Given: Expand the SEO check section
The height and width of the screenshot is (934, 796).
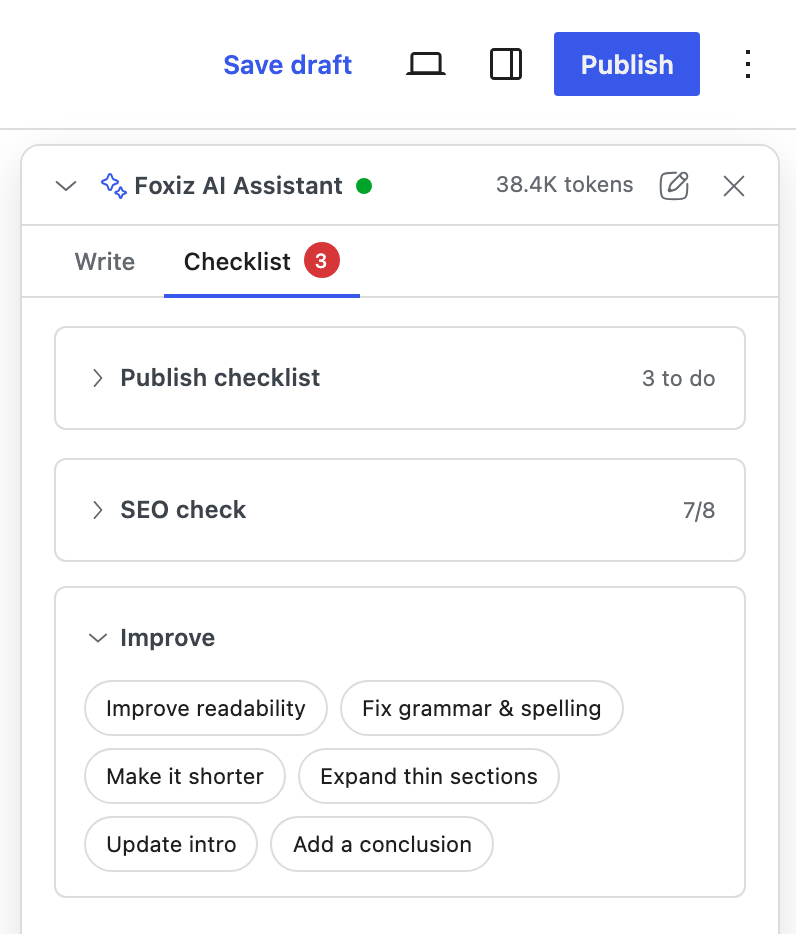Looking at the screenshot, I should coord(400,510).
